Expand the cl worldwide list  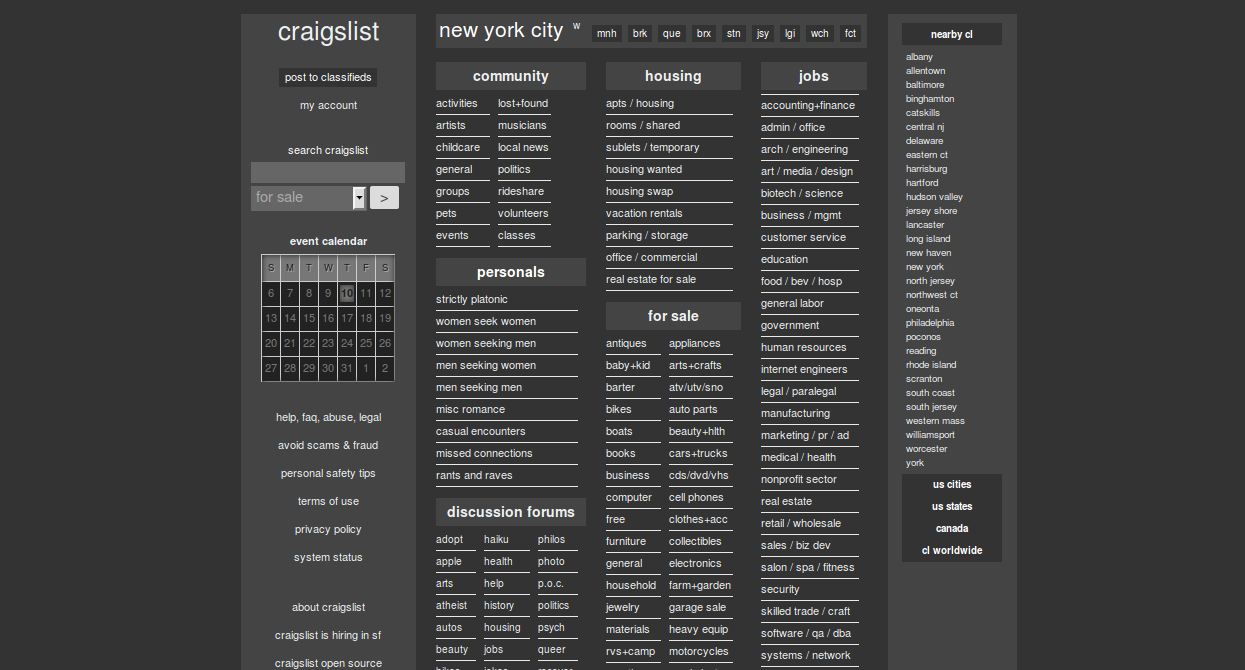[952, 550]
